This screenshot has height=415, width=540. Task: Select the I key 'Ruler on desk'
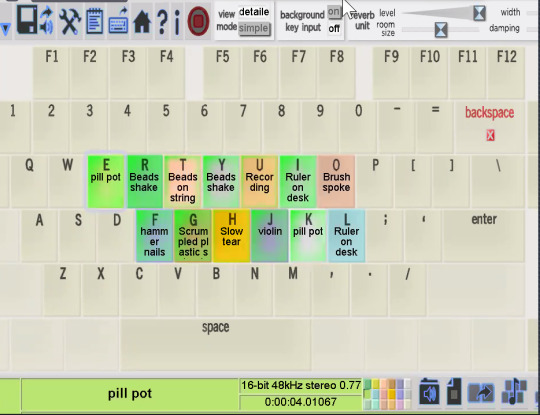coord(298,181)
